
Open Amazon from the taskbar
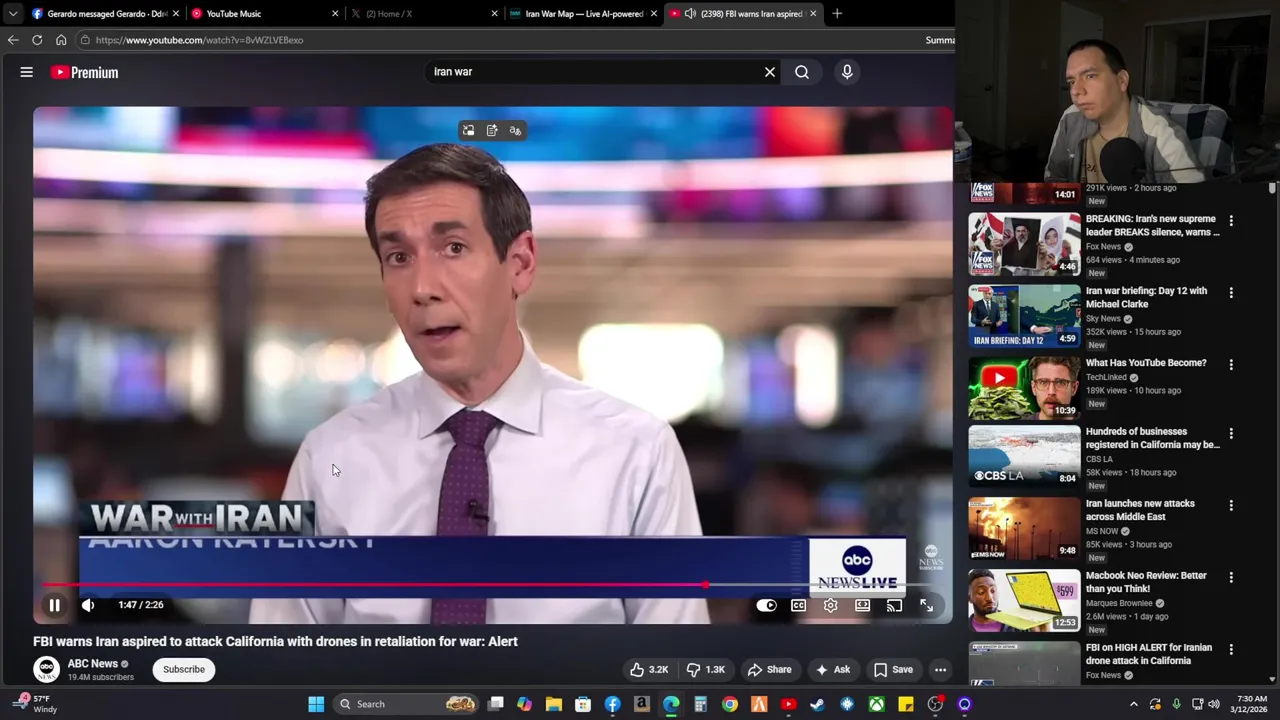click(x=642, y=704)
